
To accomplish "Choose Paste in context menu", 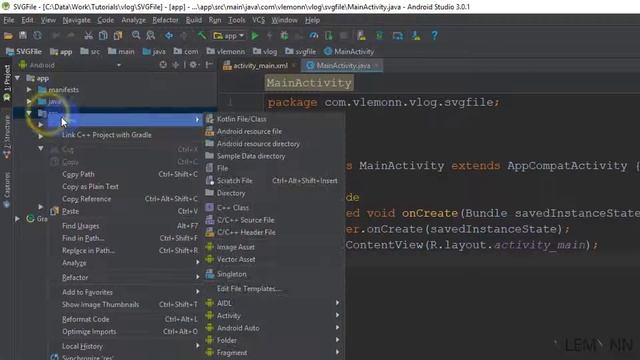I will tap(70, 211).
